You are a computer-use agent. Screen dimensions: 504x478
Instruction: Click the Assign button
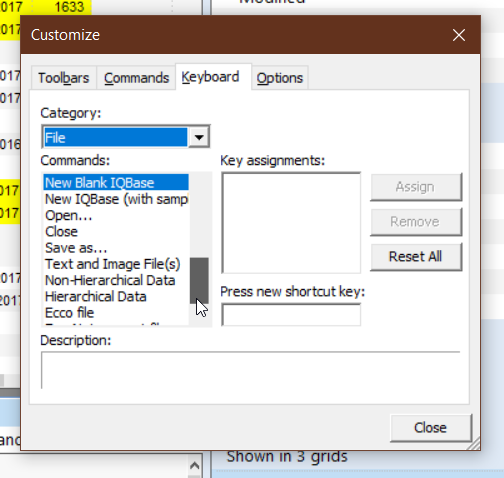[416, 187]
